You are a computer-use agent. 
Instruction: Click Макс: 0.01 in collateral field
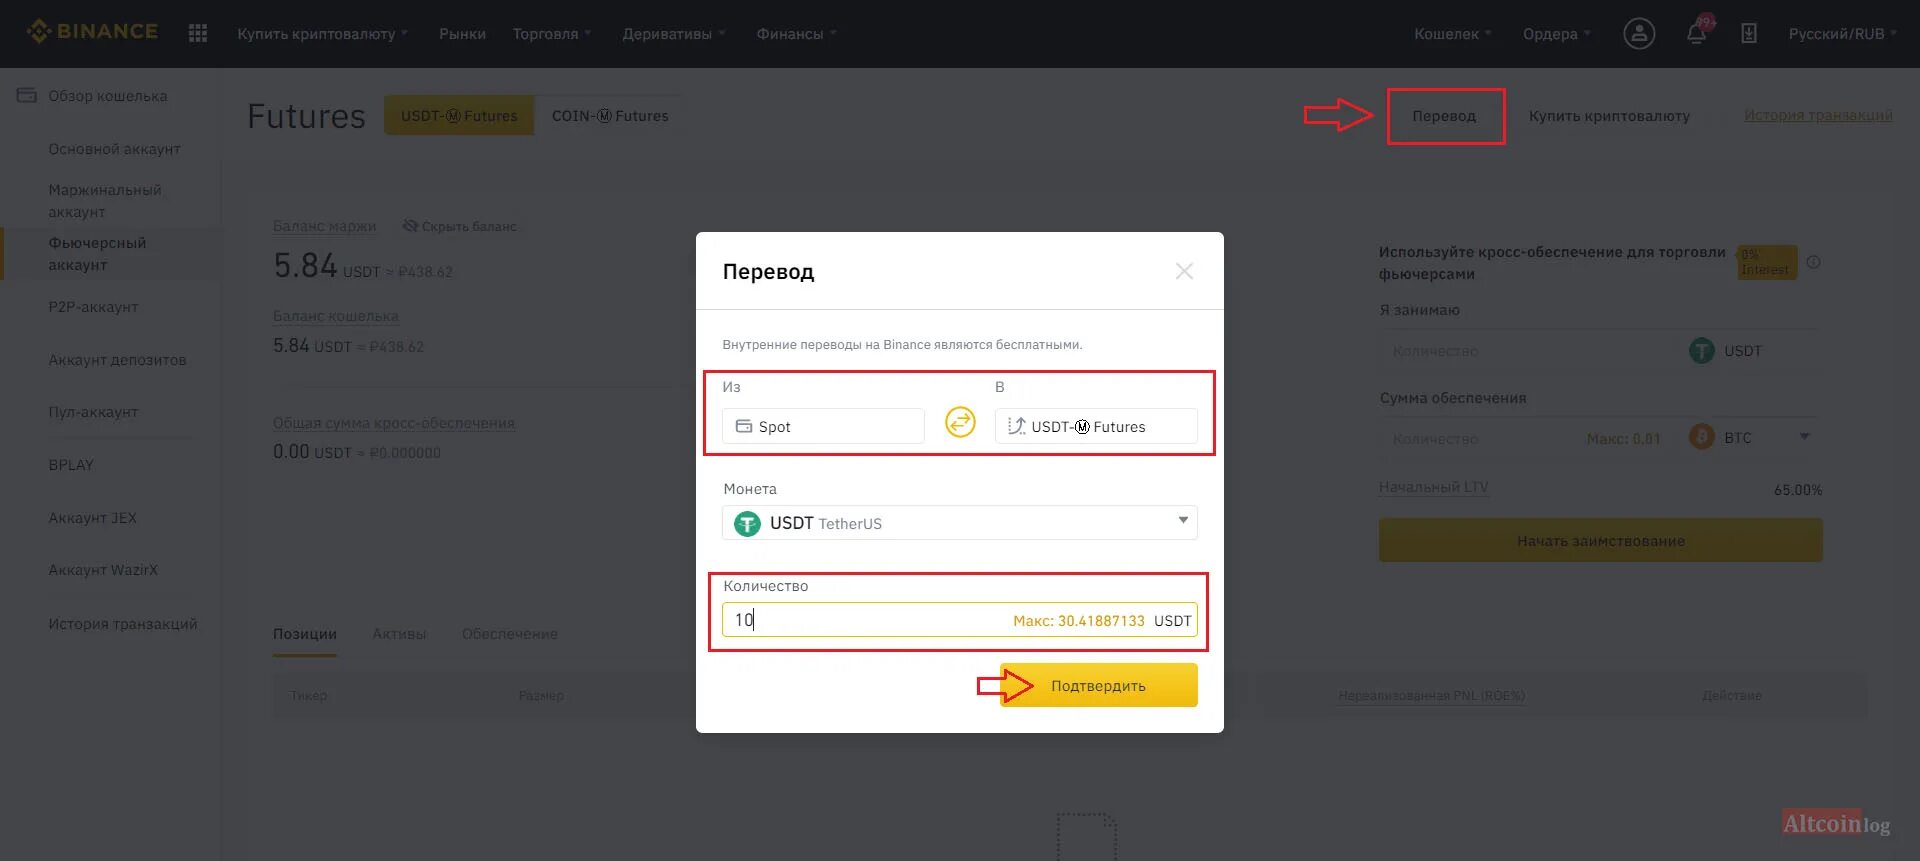pyautogui.click(x=1623, y=438)
